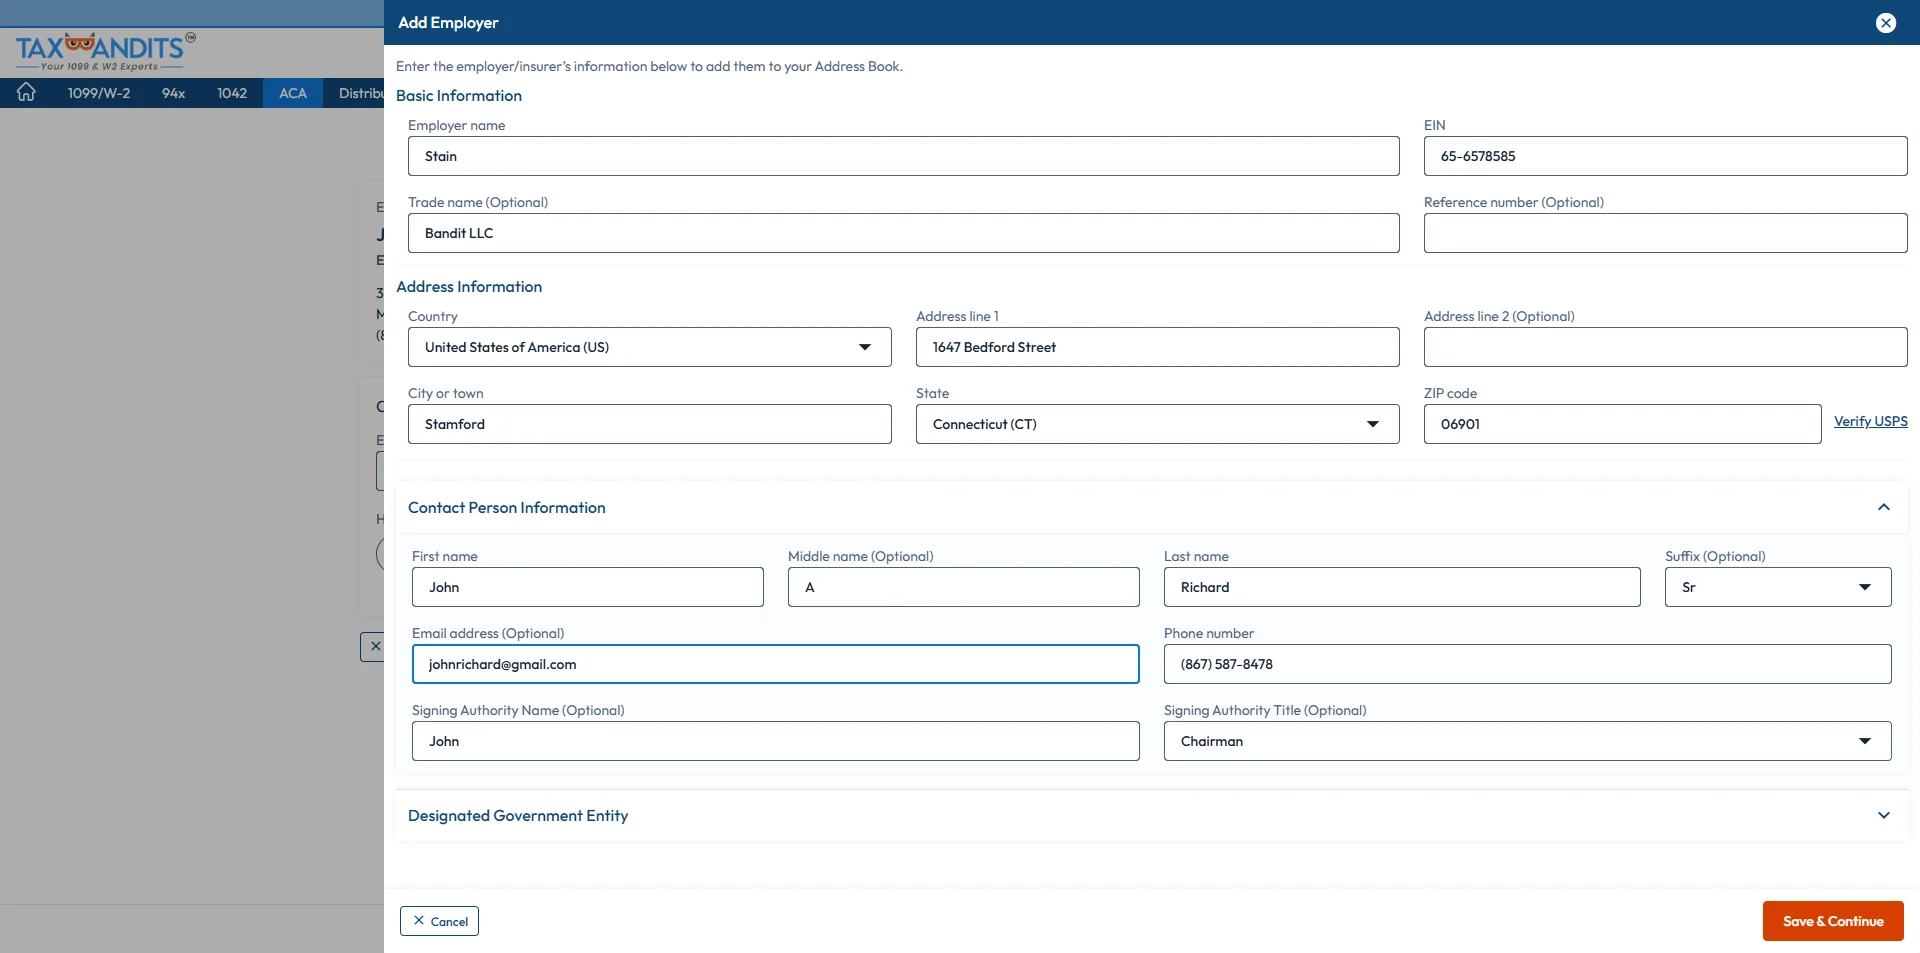This screenshot has height=953, width=1920.
Task: Close the Add Employer panel
Action: coord(1886,22)
